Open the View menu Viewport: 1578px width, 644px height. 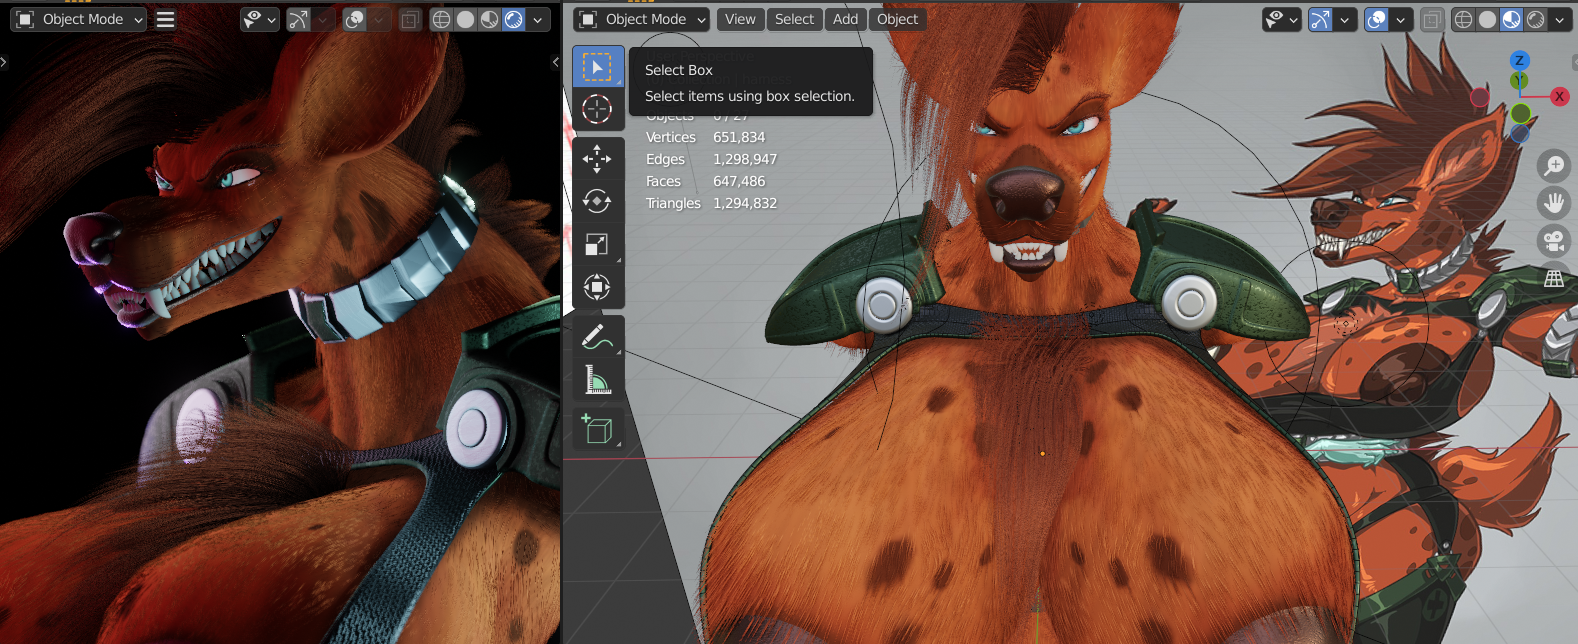click(740, 19)
